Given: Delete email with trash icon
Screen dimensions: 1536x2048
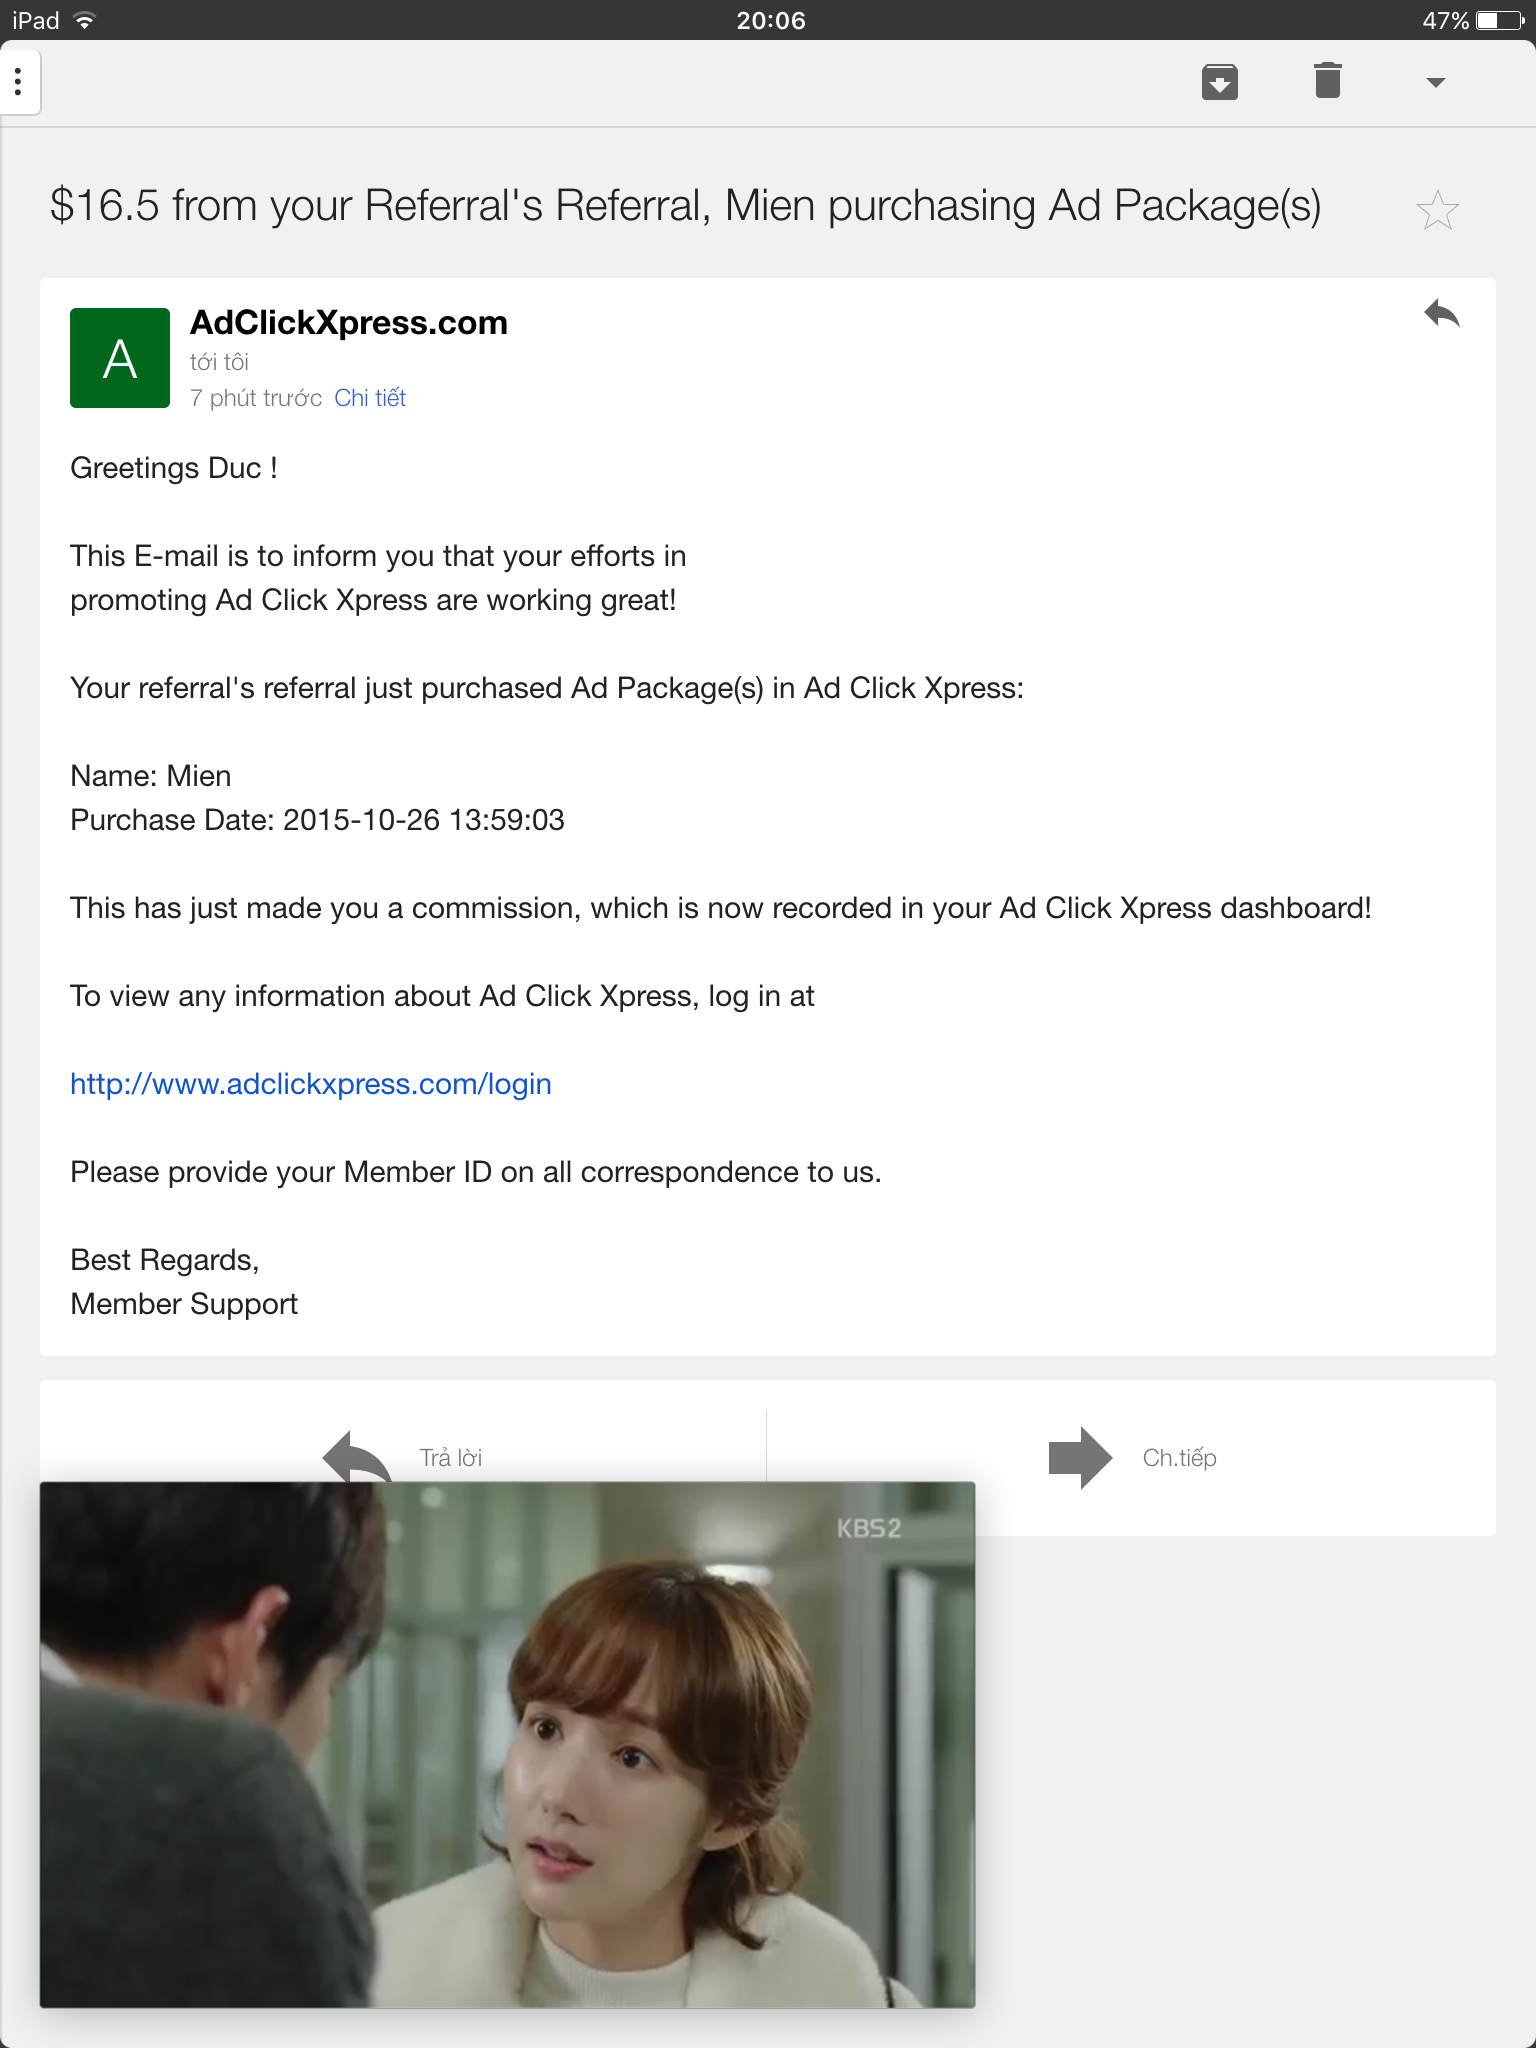Looking at the screenshot, I should point(1327,80).
